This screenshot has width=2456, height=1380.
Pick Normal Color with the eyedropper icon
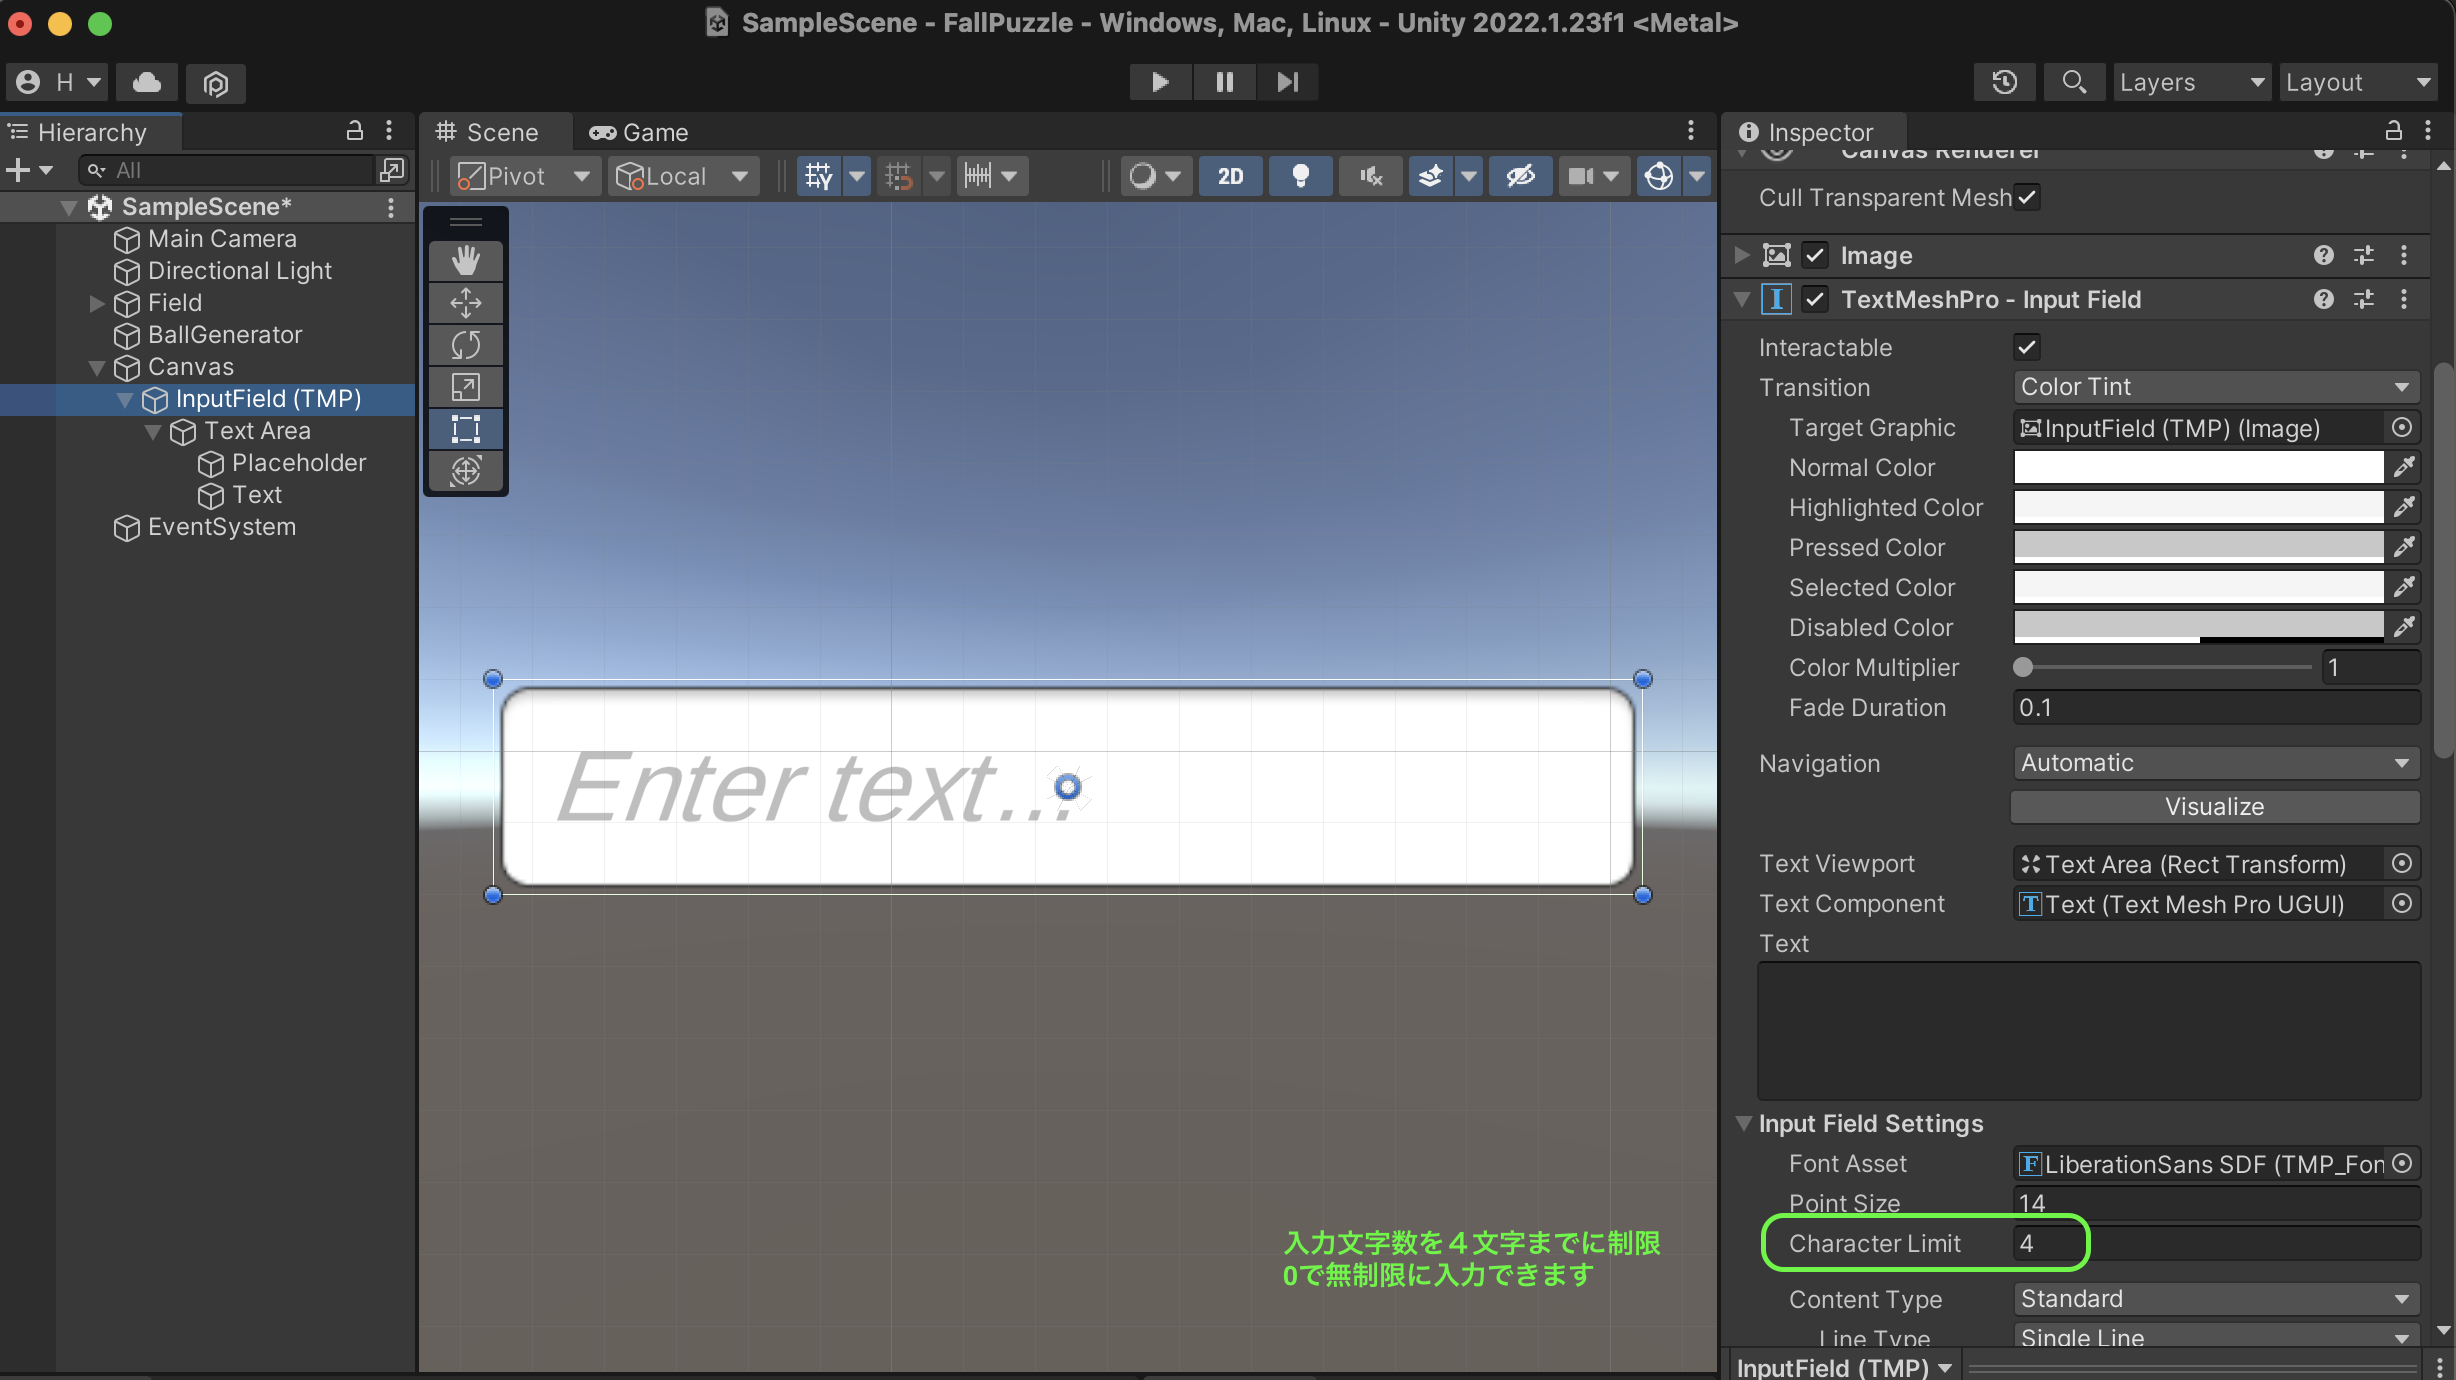2404,467
